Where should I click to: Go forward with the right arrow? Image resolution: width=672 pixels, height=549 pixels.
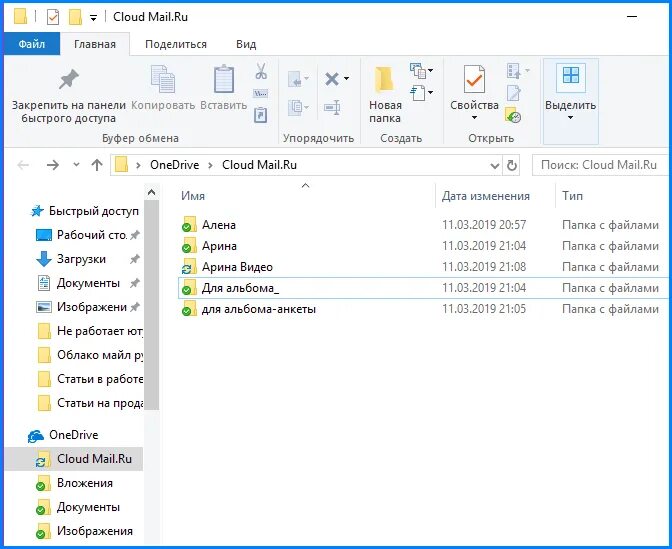click(x=53, y=165)
